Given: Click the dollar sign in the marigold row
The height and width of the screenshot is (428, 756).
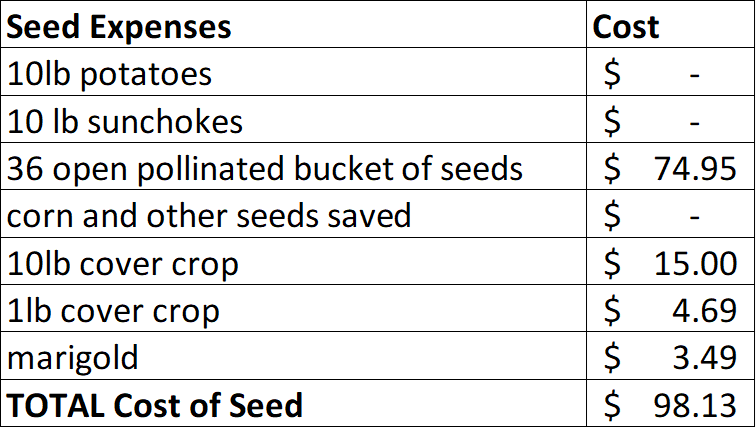Looking at the screenshot, I should click(612, 357).
